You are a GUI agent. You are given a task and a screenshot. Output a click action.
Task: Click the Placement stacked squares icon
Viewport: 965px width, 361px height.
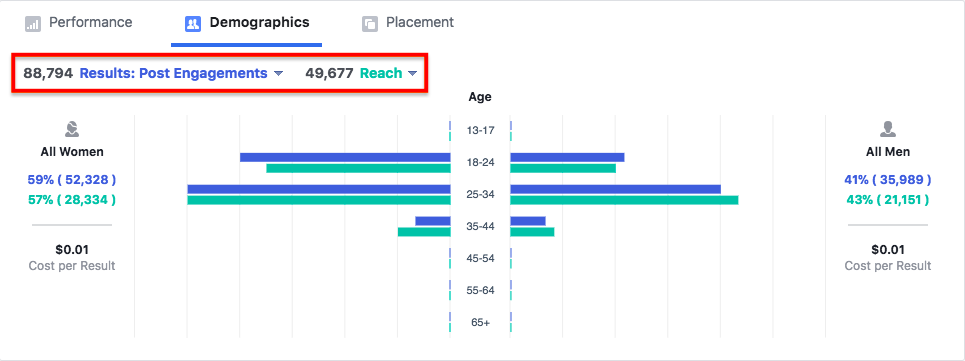pos(370,24)
